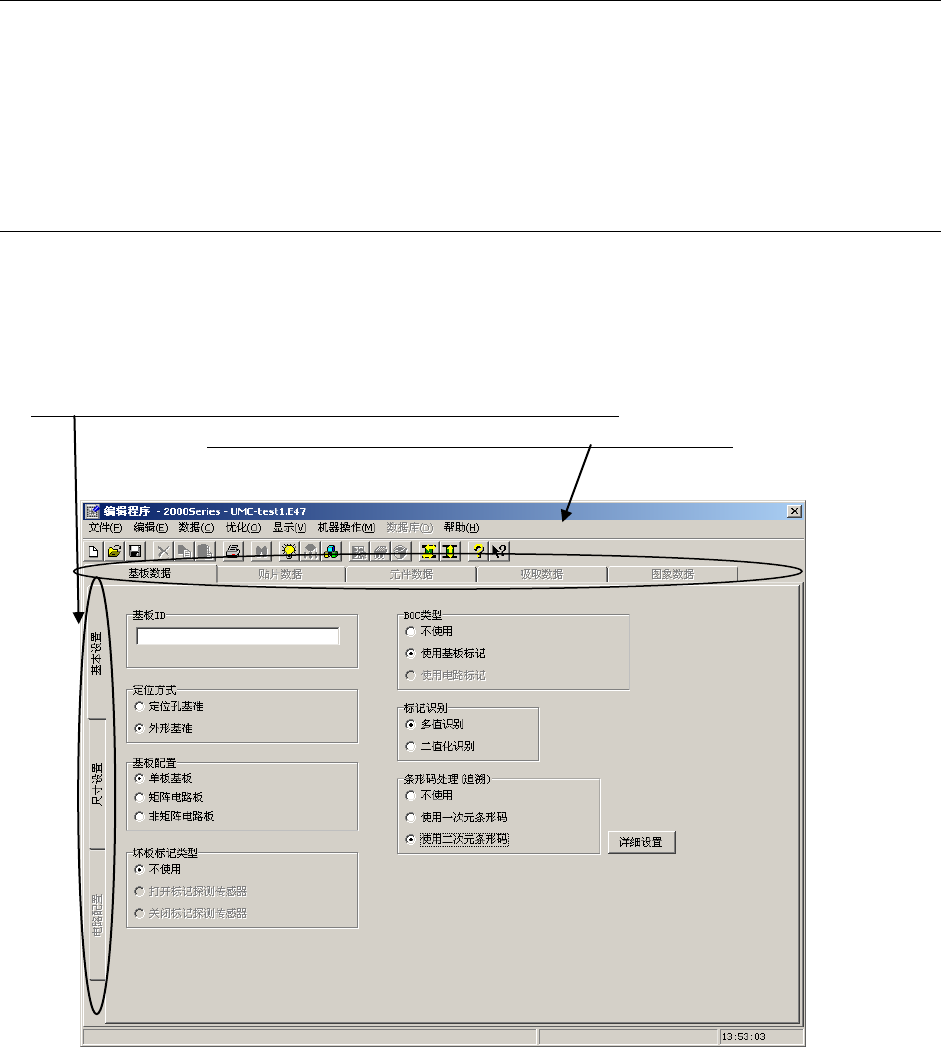This screenshot has height=1047, width=941.
Task: Close the 编辑程序 window
Action: 794,511
